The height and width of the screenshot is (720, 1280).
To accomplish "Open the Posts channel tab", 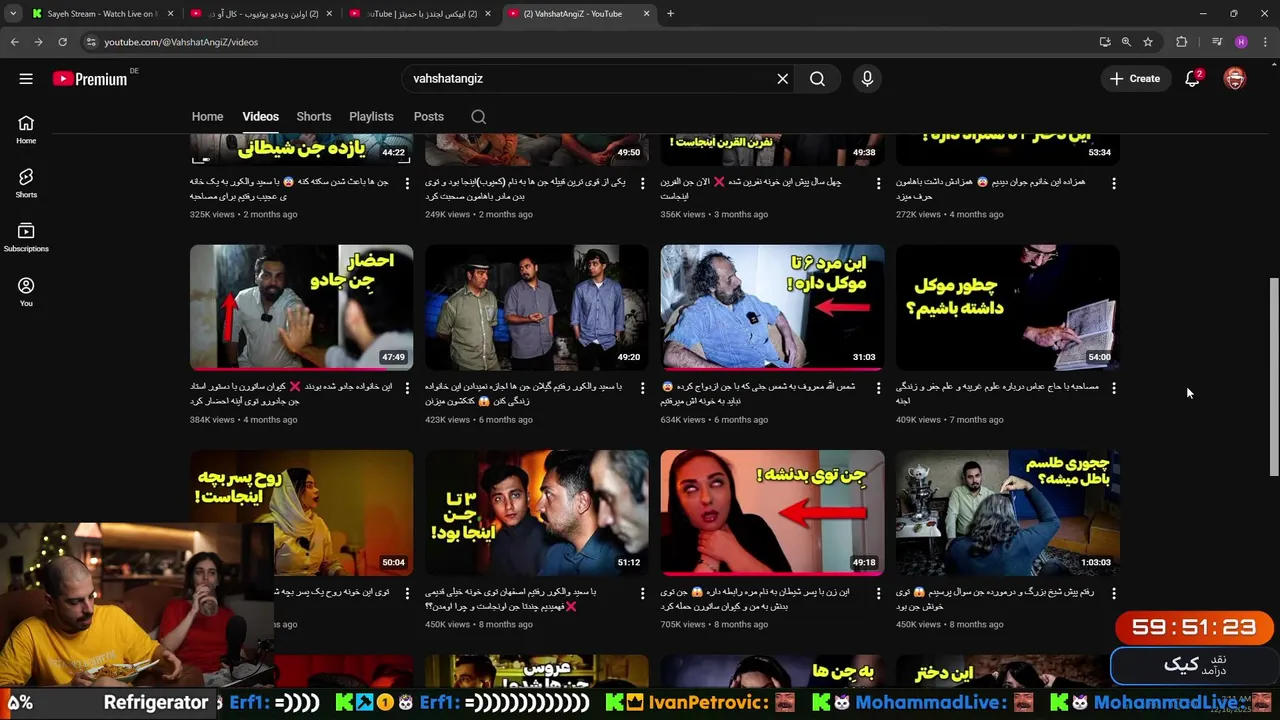I will point(429,117).
